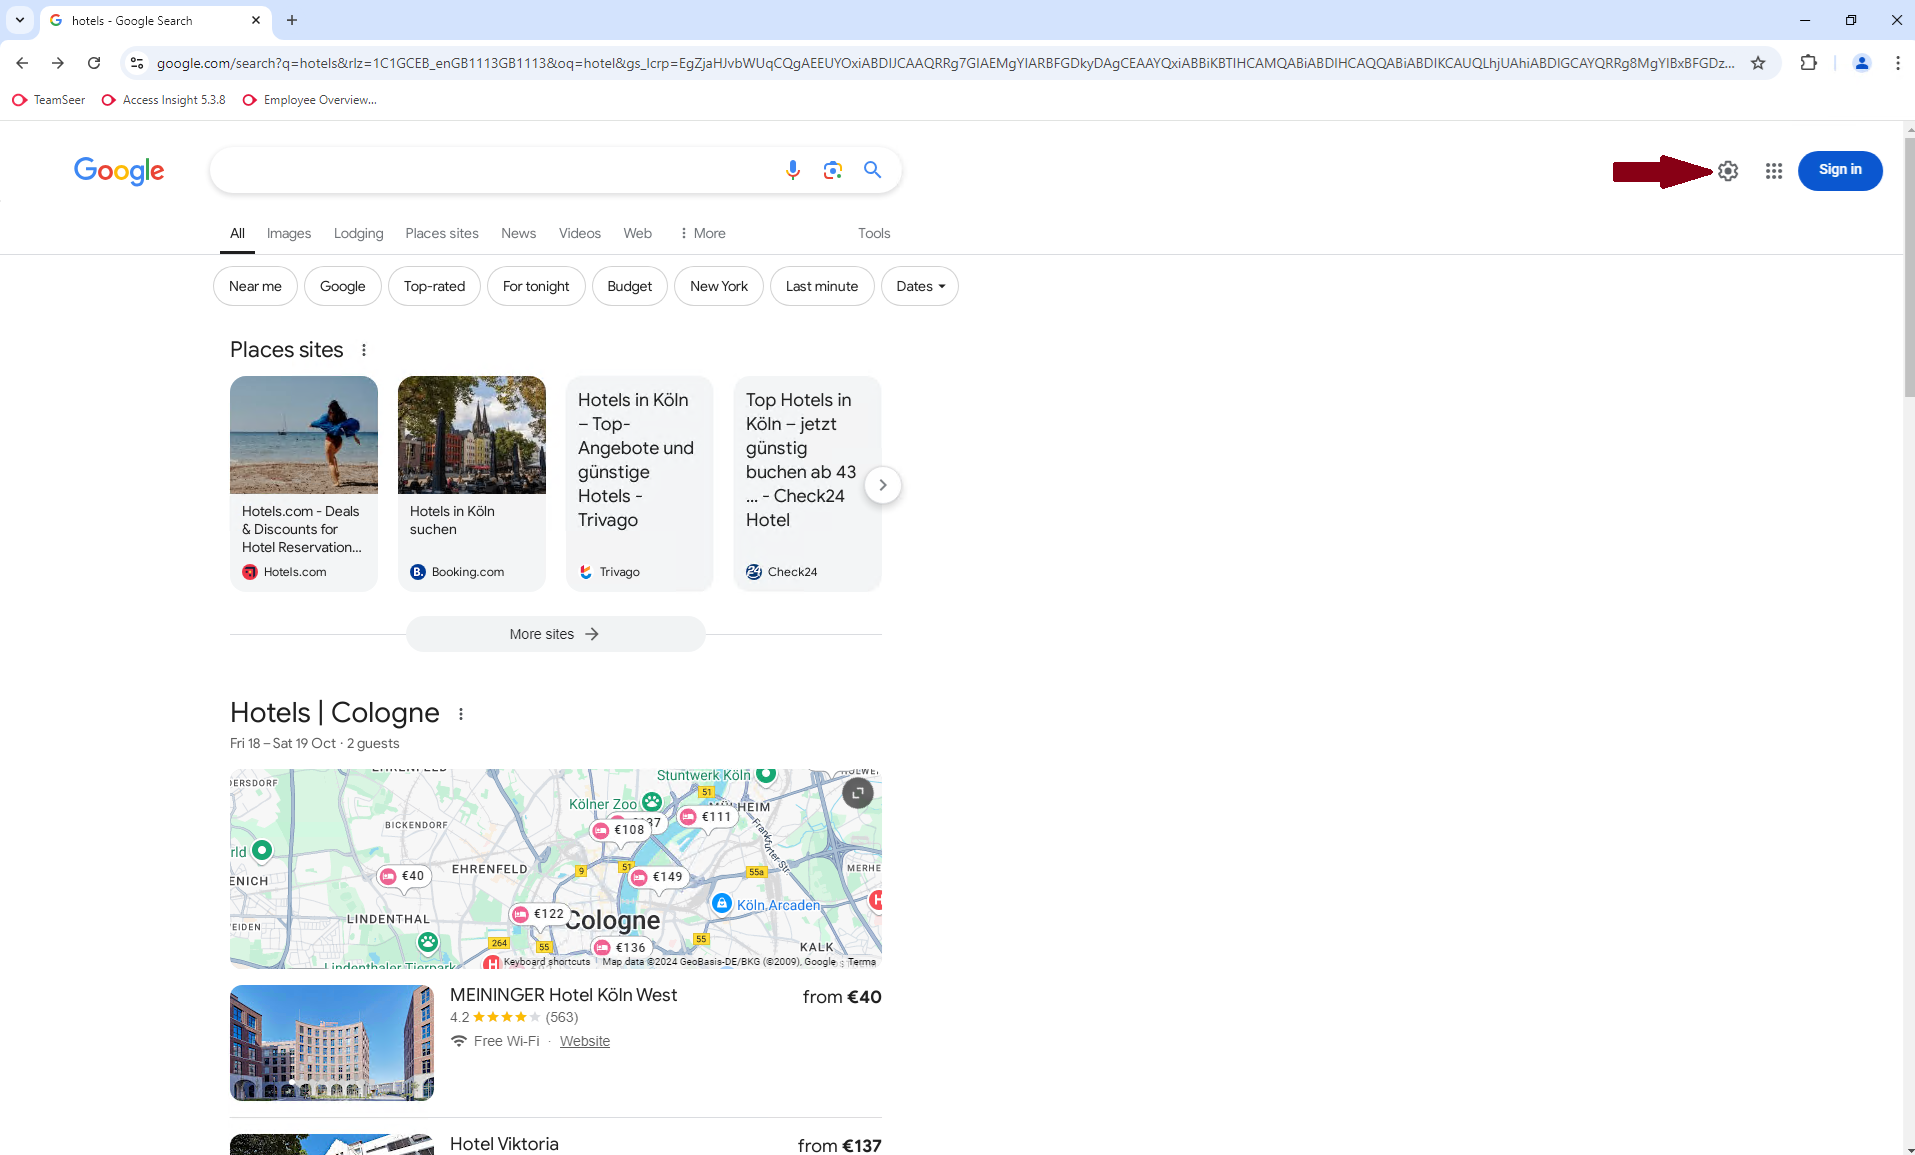The width and height of the screenshot is (1915, 1155).
Task: Apply the Last minute filter chip
Action: click(x=822, y=286)
